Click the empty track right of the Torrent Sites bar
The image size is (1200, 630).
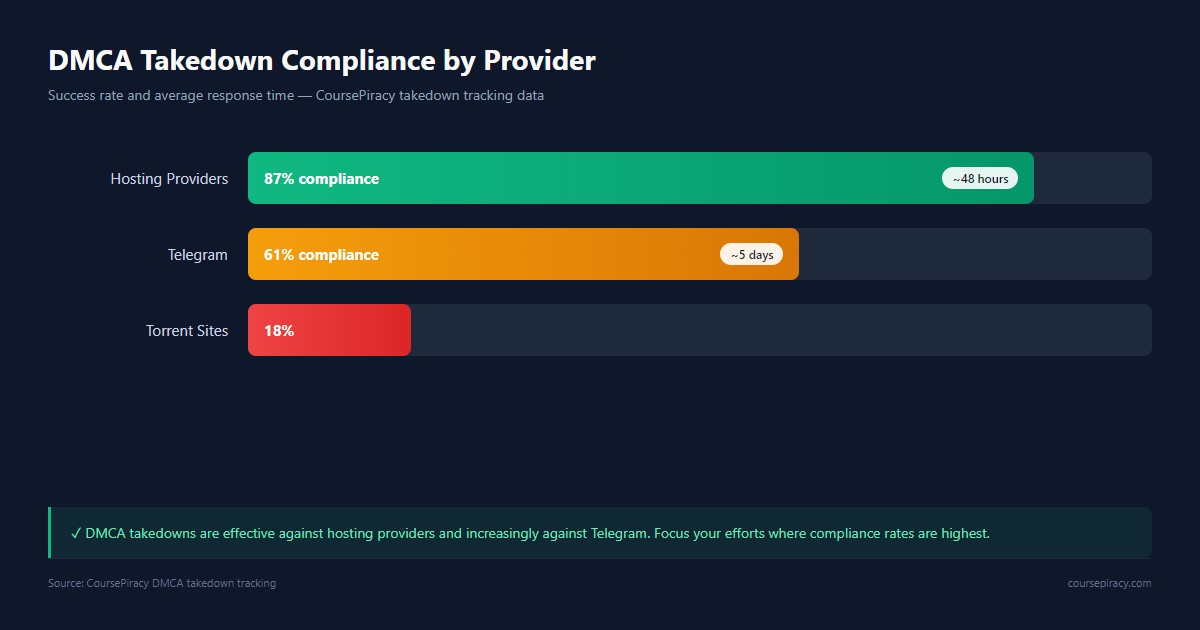point(780,331)
